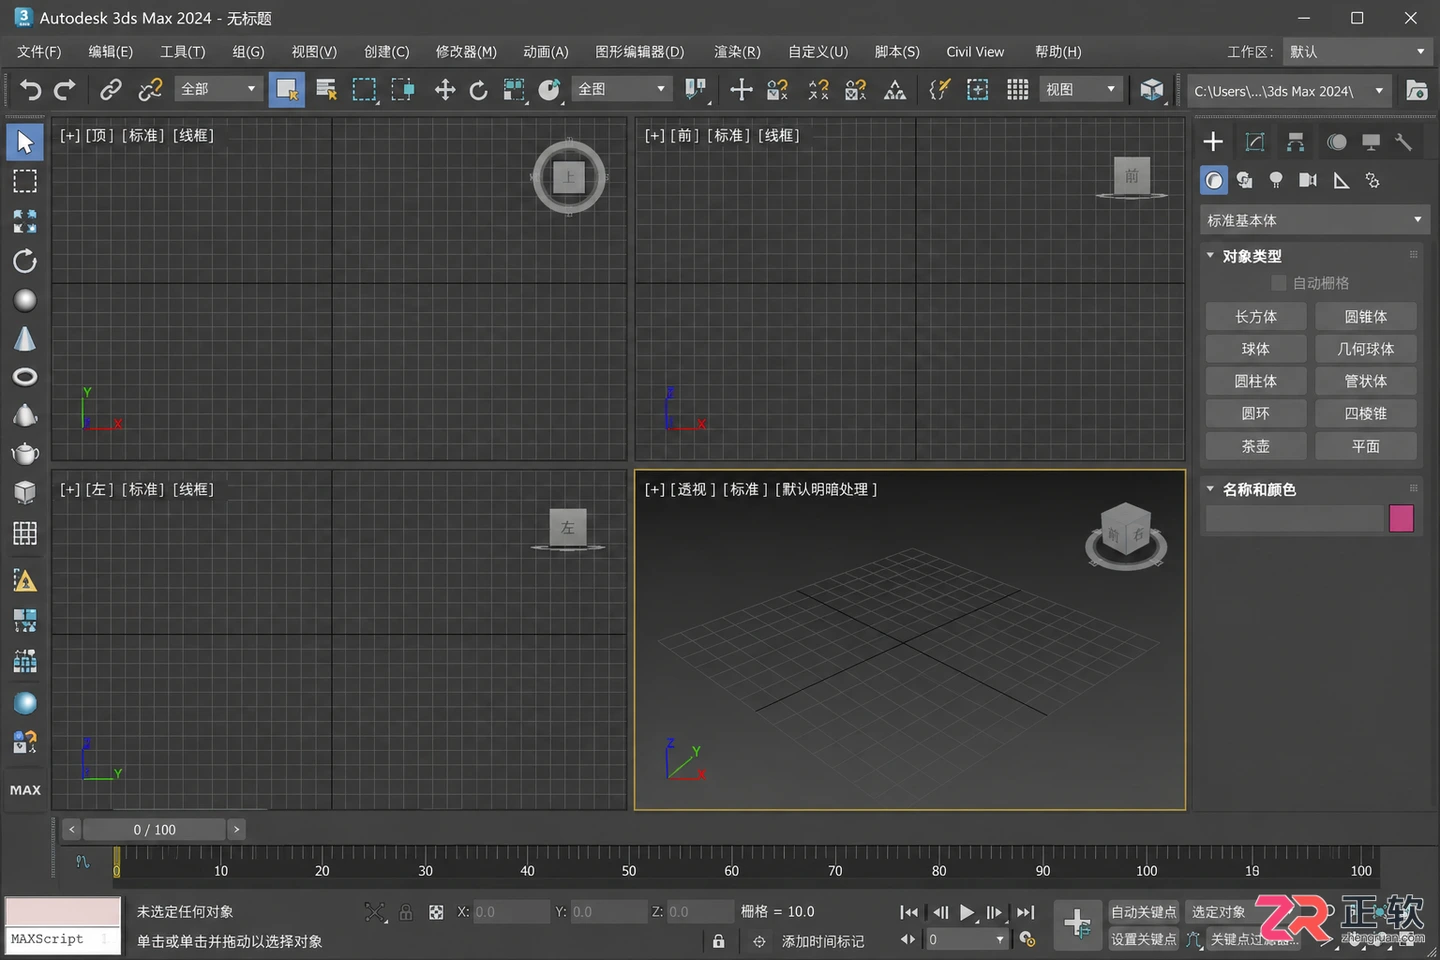The width and height of the screenshot is (1440, 960).
Task: Switch to Cameras creation category
Action: point(1307,180)
